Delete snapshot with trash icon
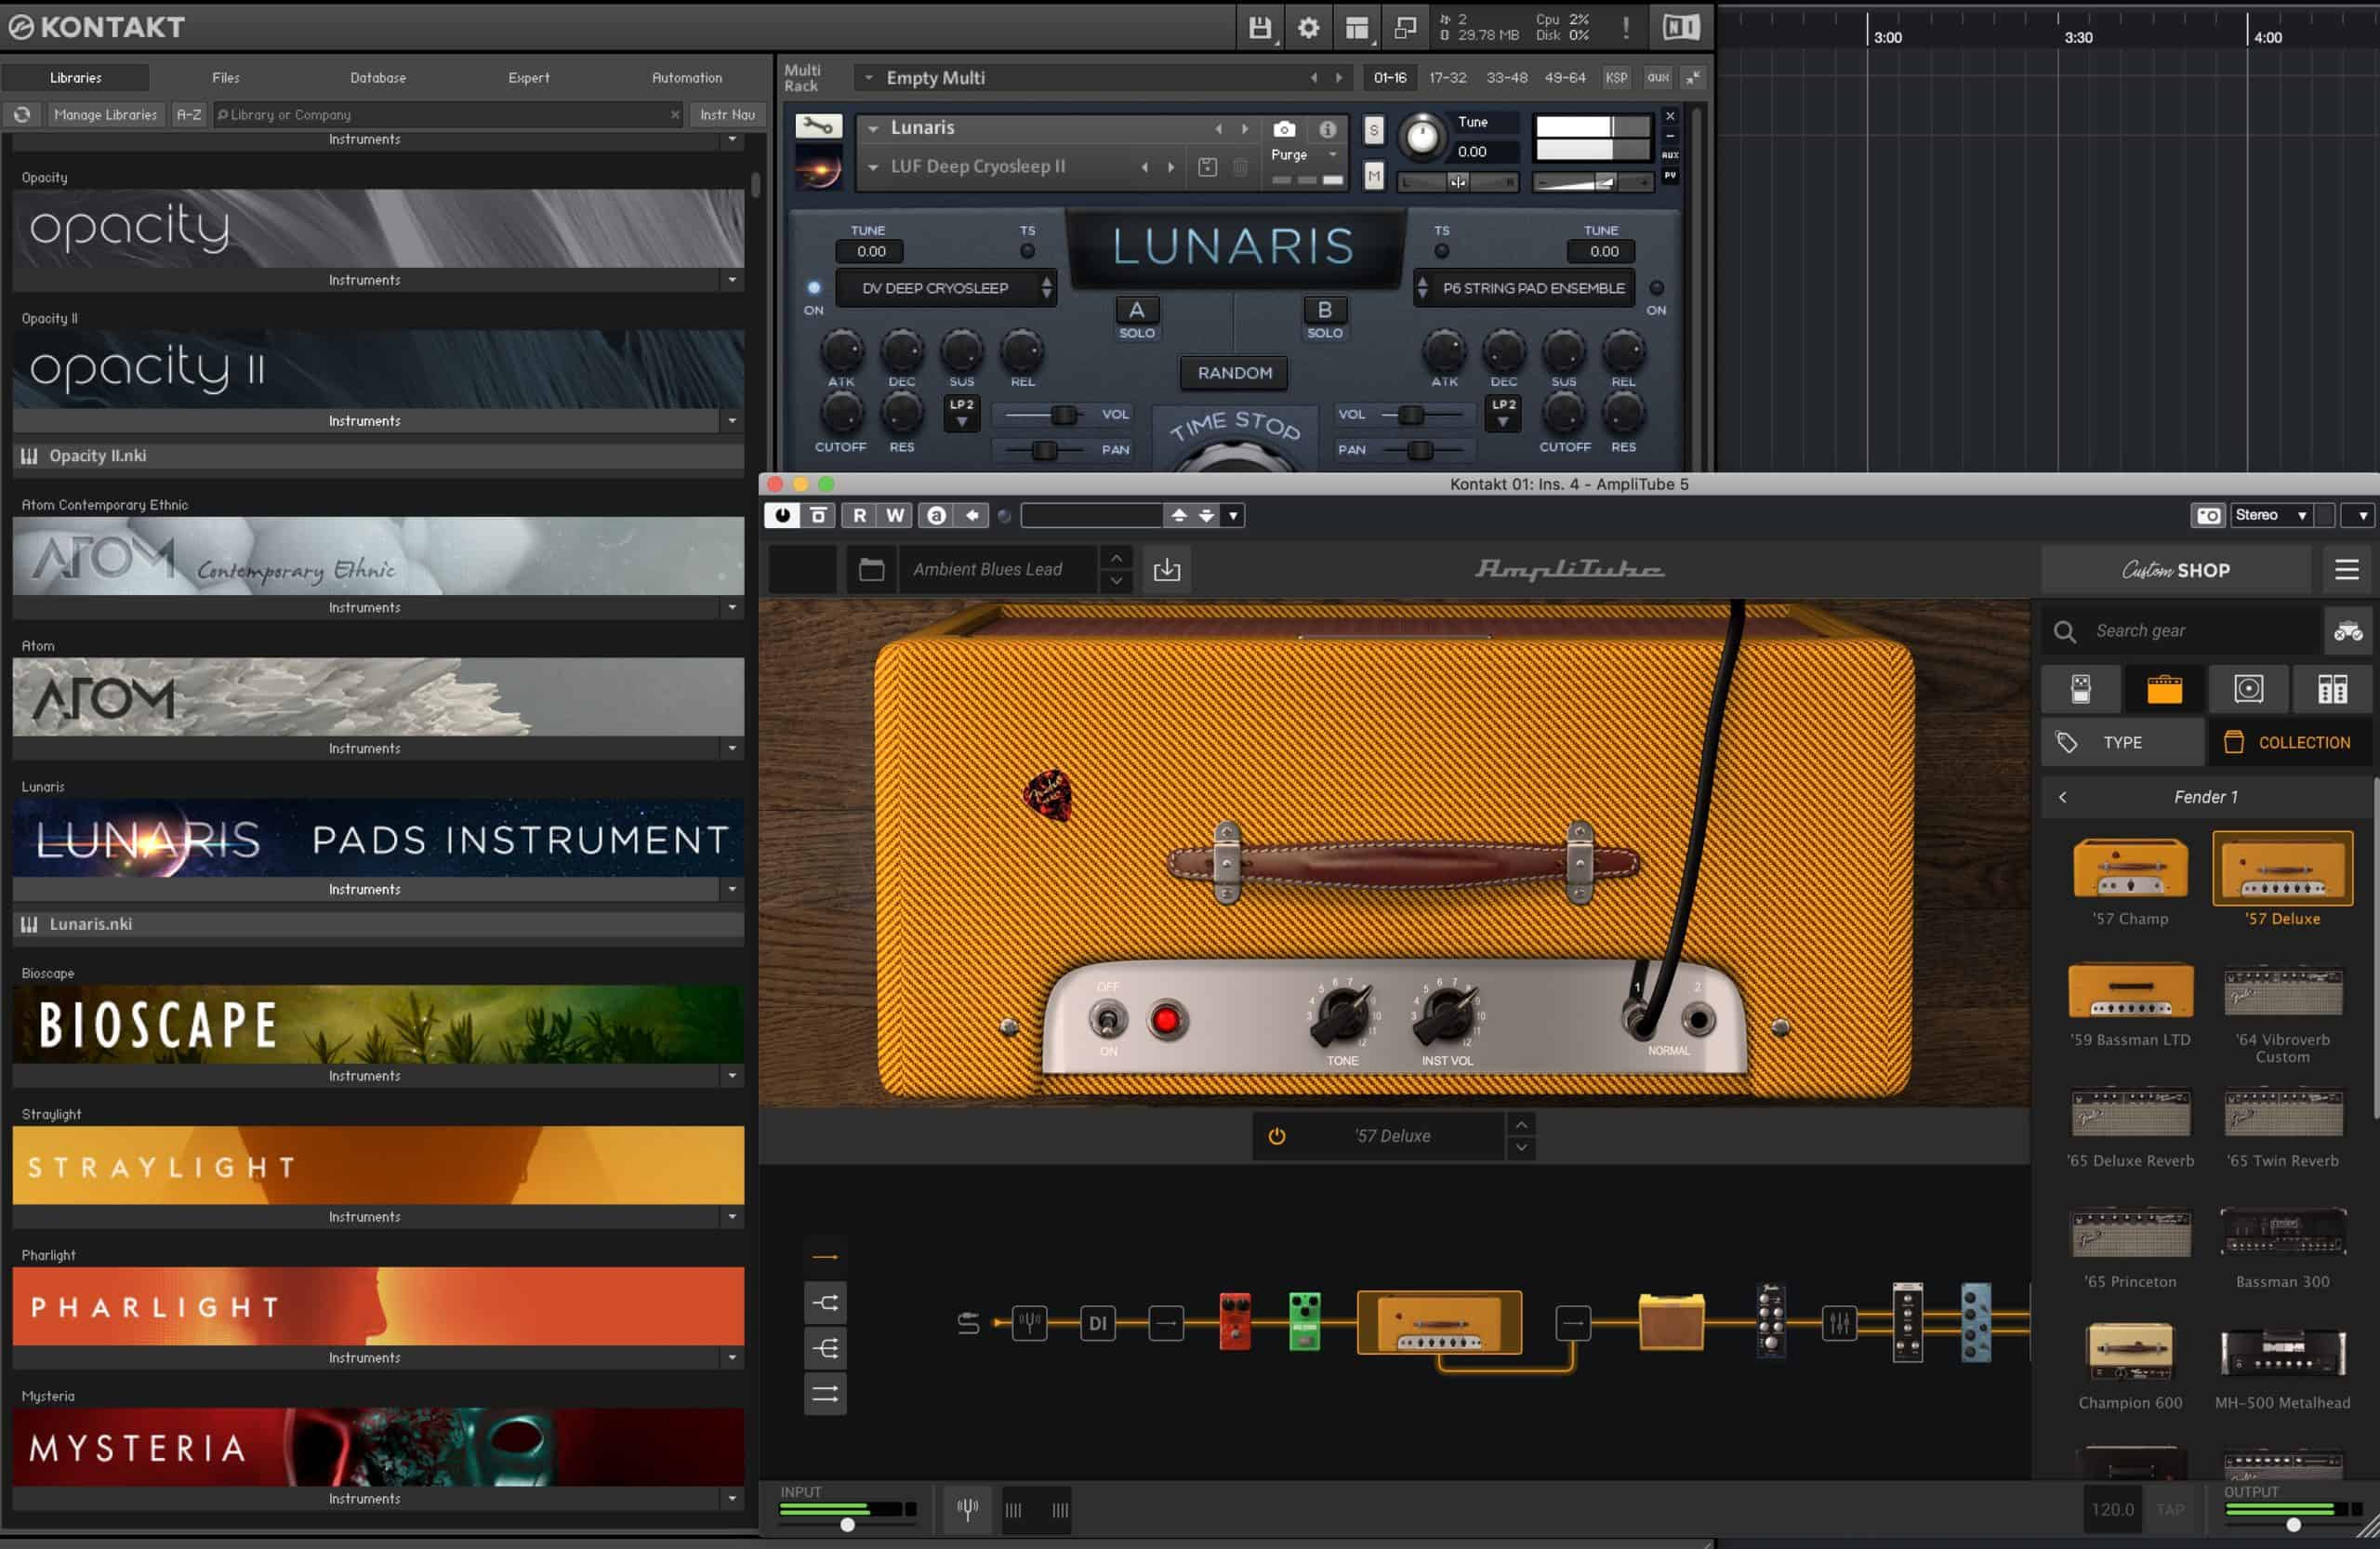This screenshot has height=1549, width=2380. click(x=1240, y=167)
